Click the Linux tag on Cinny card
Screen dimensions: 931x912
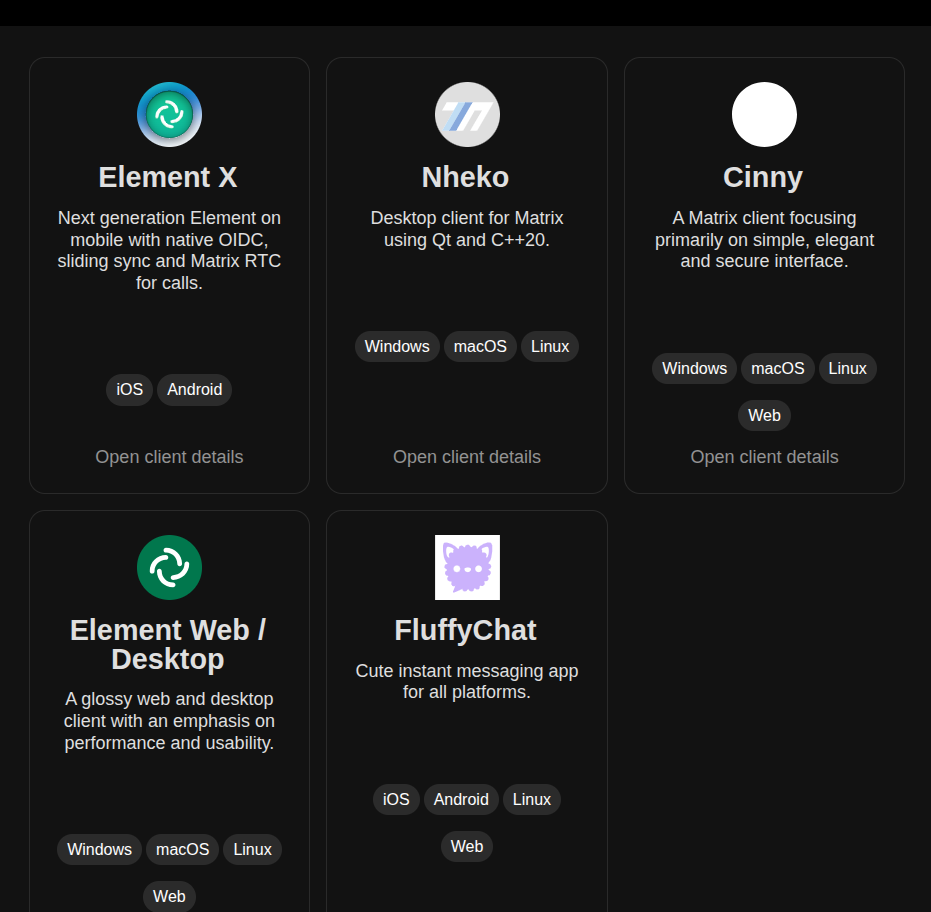pos(848,369)
